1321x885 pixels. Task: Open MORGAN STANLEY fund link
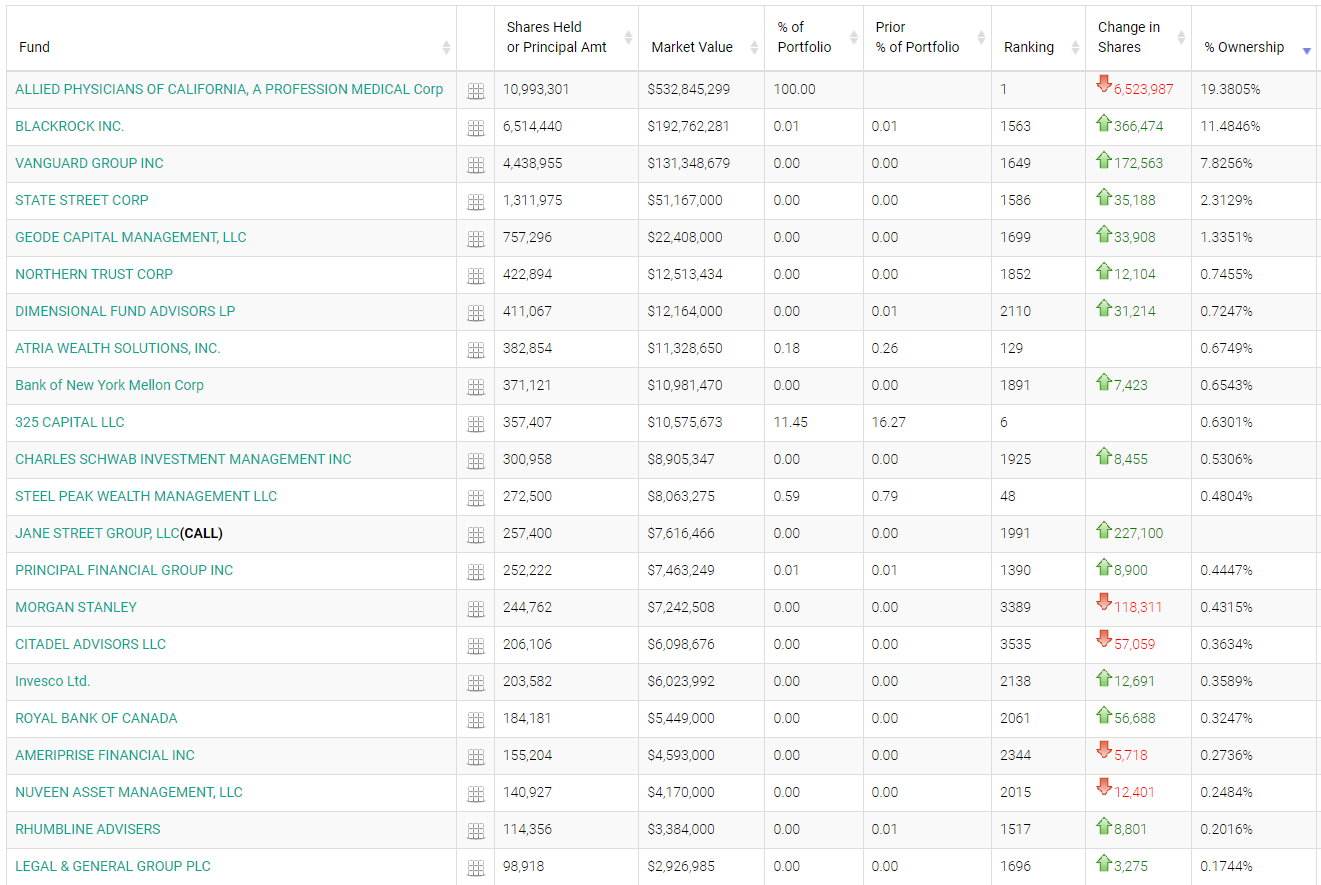[x=76, y=607]
